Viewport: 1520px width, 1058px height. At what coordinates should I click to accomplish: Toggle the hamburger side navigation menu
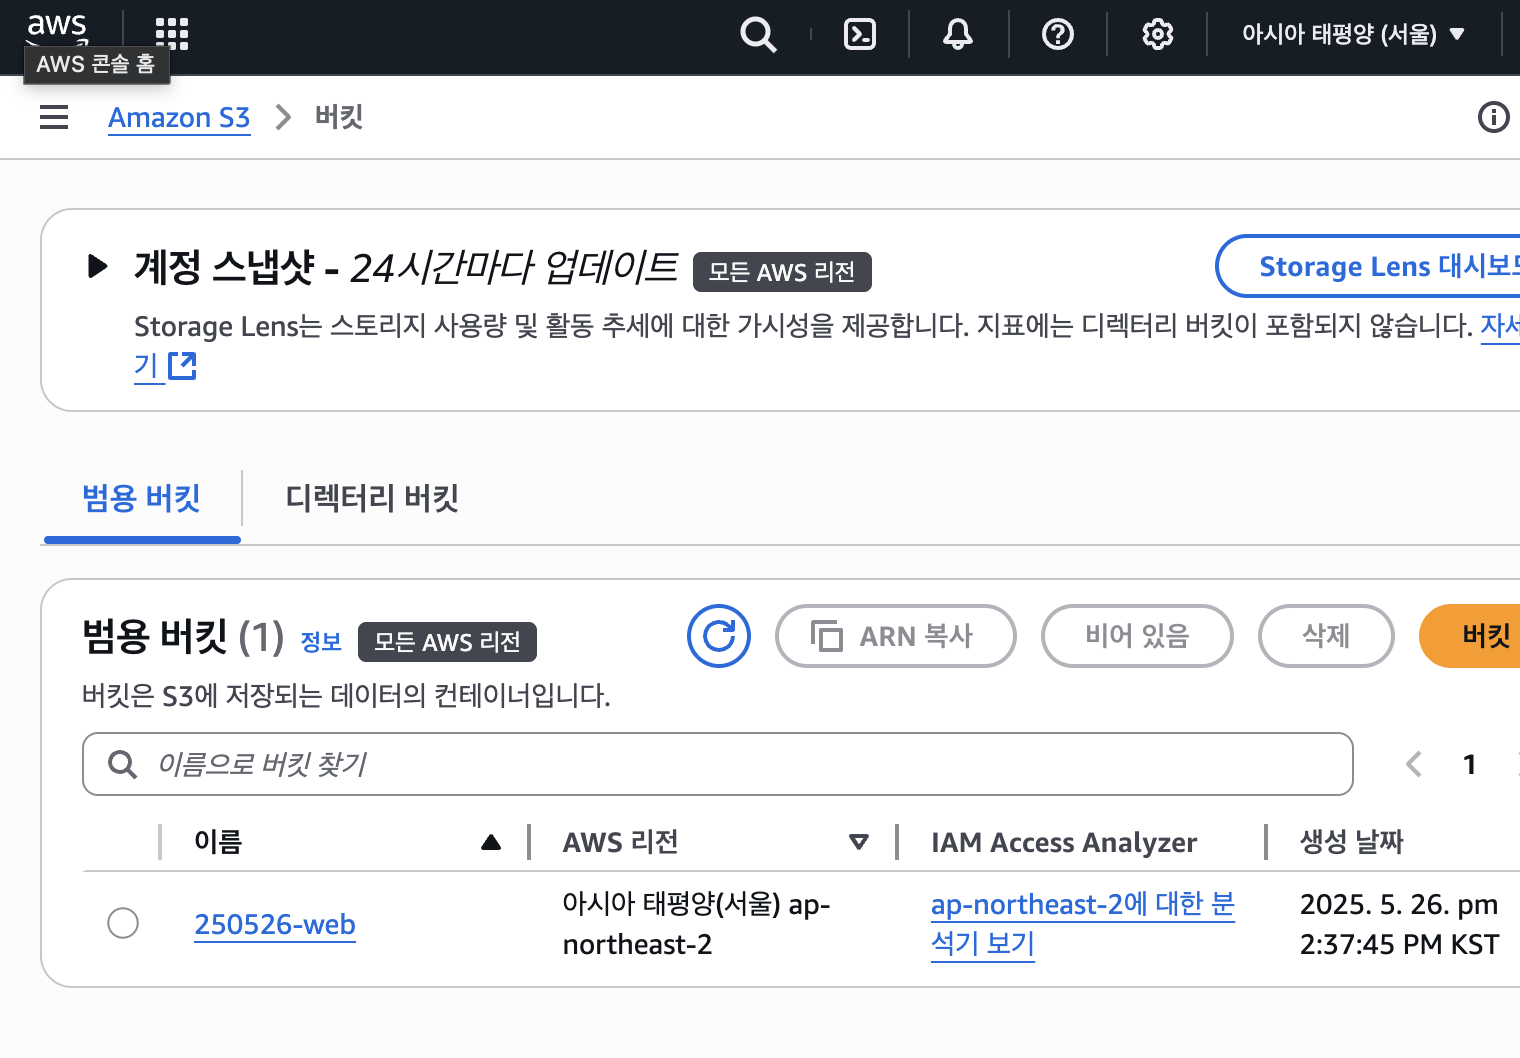click(x=54, y=117)
